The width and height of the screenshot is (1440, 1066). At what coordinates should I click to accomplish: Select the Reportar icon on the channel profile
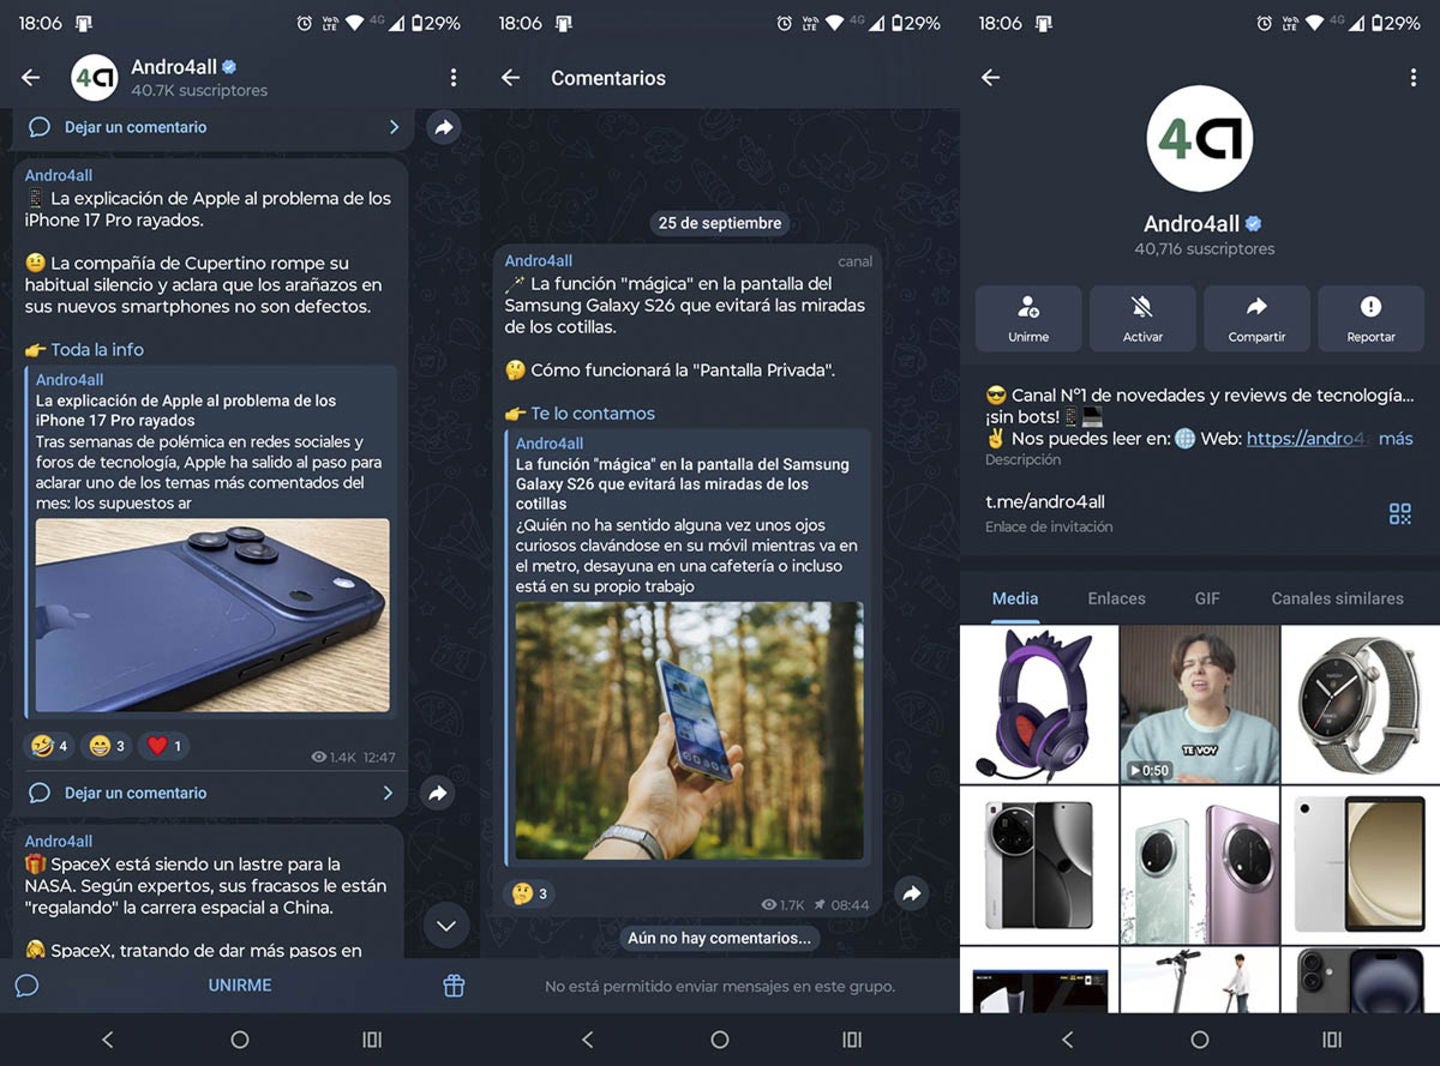coord(1371,318)
